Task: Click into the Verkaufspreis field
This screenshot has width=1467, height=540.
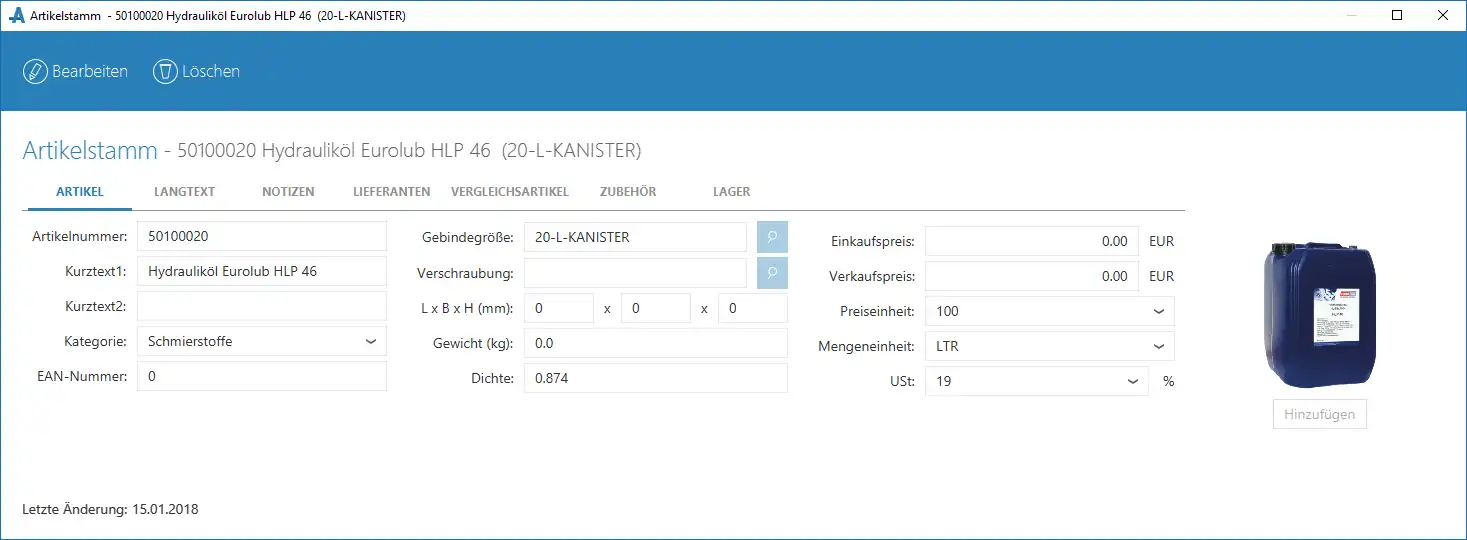Action: point(1032,276)
